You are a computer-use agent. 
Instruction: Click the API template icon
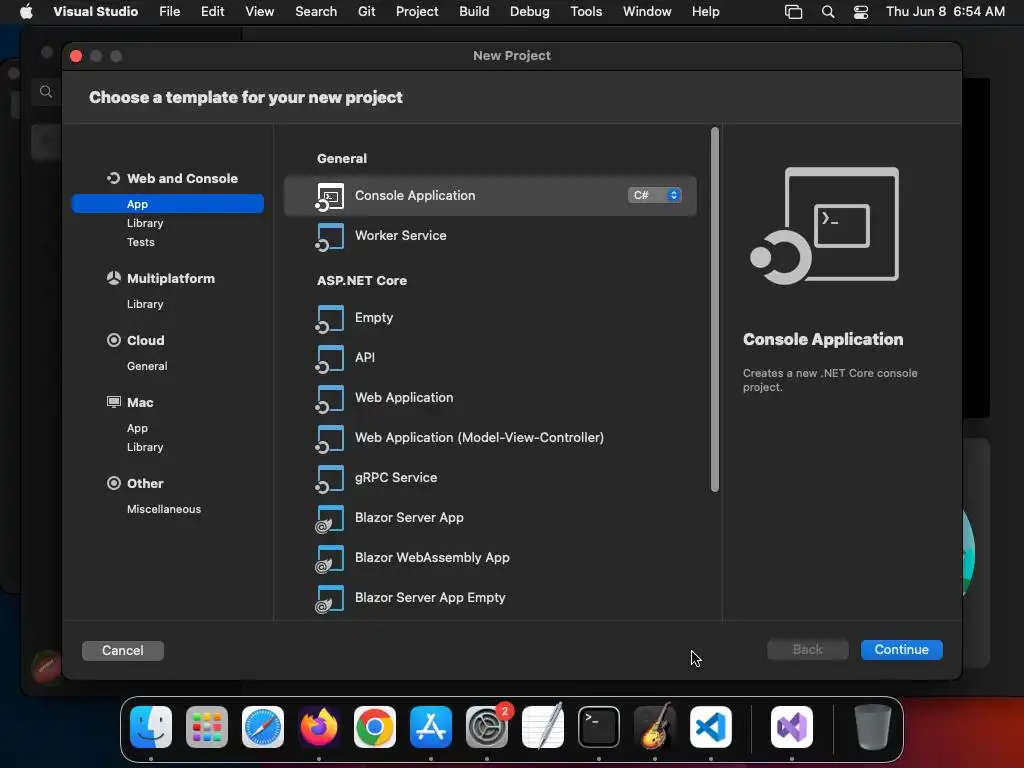(x=330, y=359)
